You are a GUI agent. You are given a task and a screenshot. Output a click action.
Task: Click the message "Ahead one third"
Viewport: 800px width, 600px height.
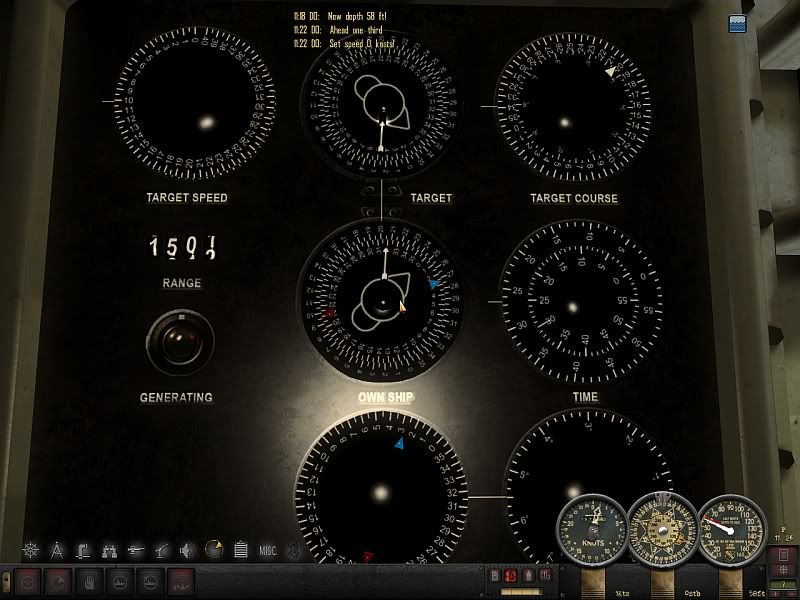coord(356,30)
